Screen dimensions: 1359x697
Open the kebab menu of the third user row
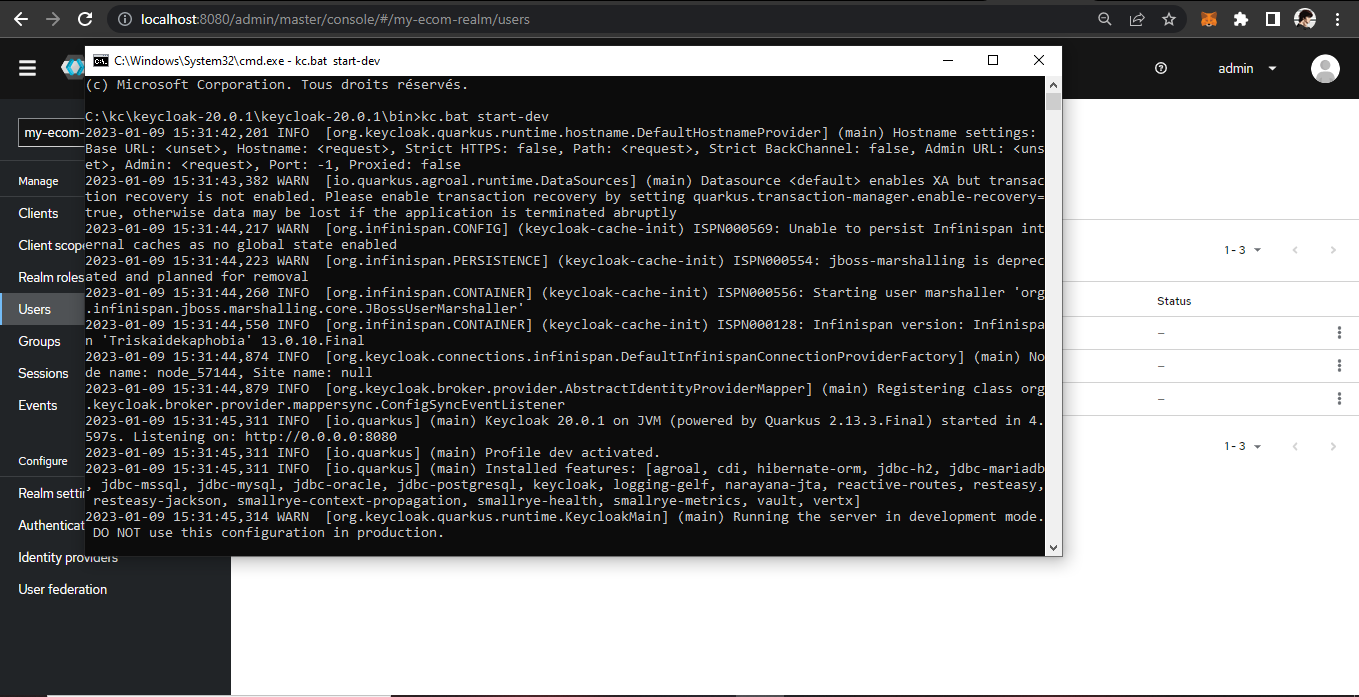click(1339, 398)
